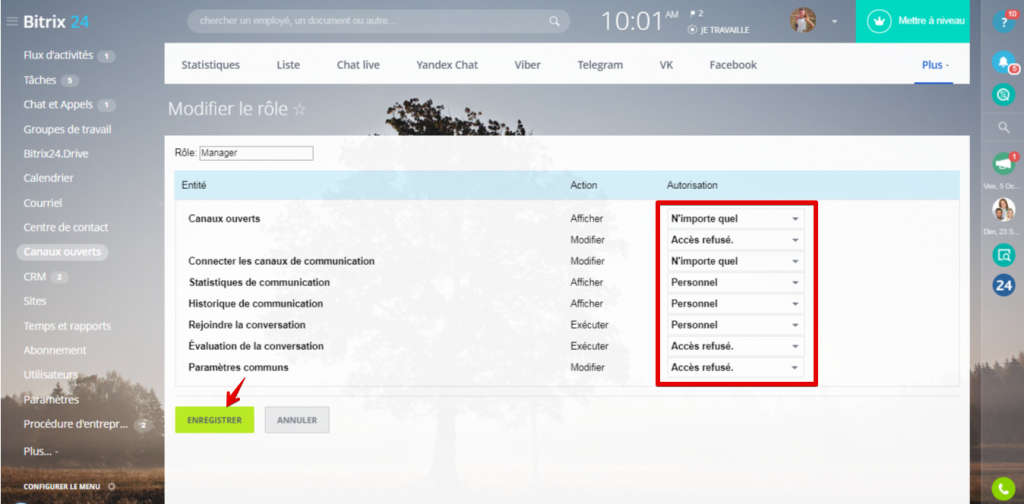Open CRM in sidebar

point(35,277)
